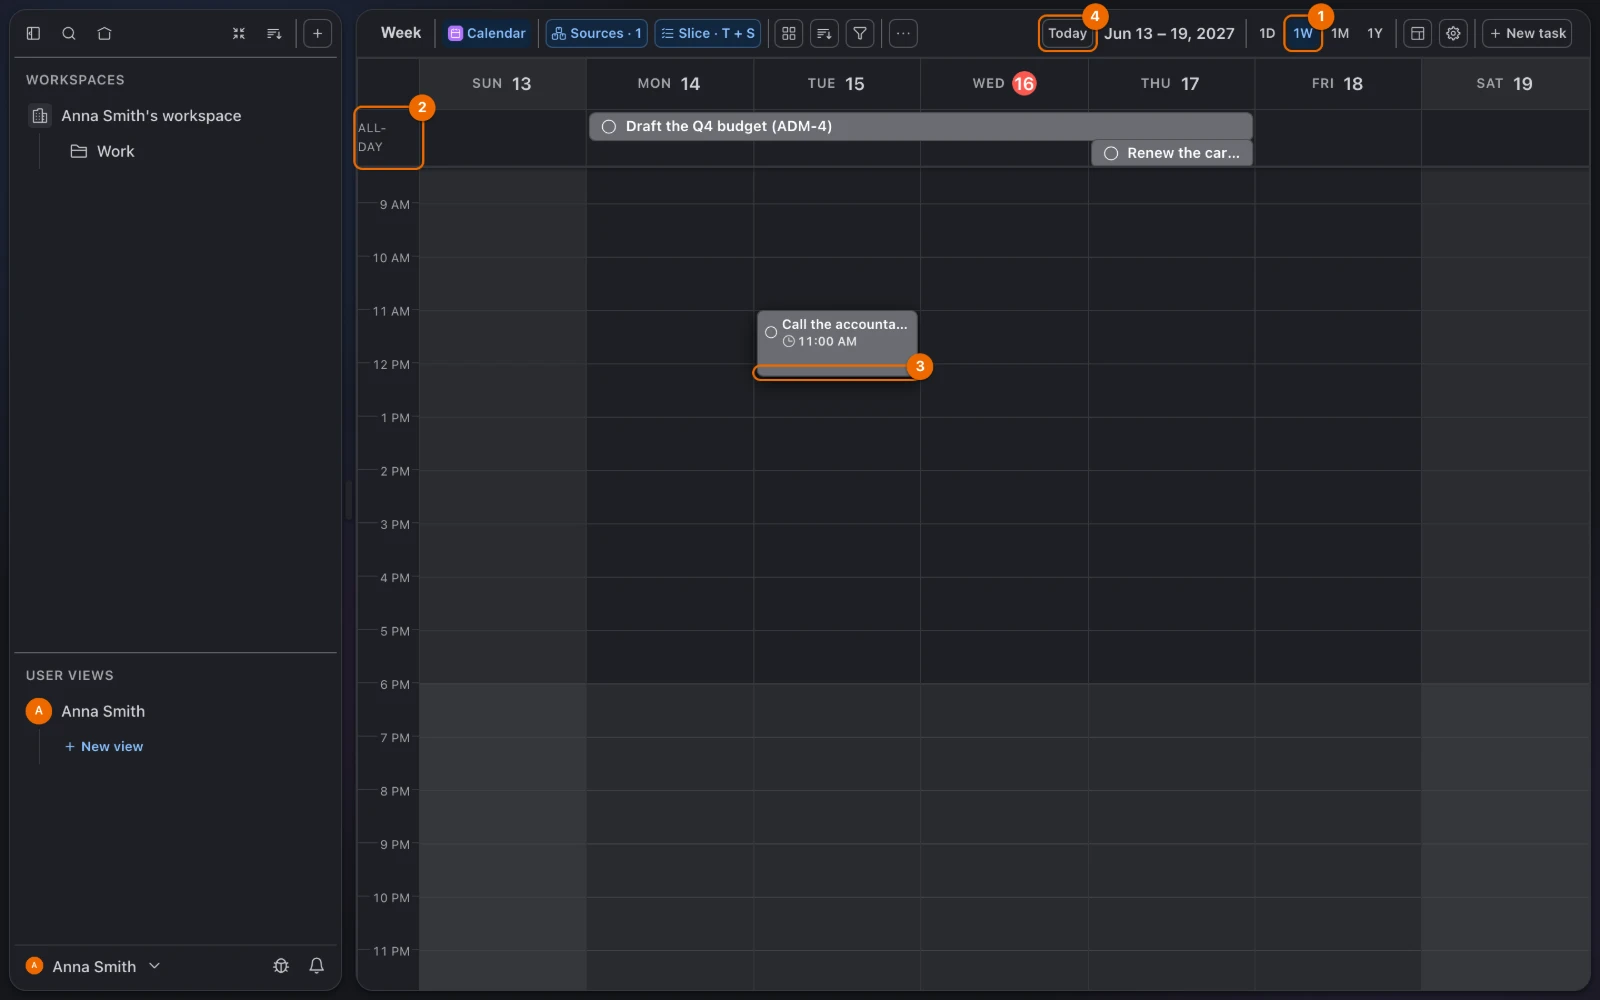1600x1000 pixels.
Task: Open the Sources · 1 selector
Action: coord(597,33)
